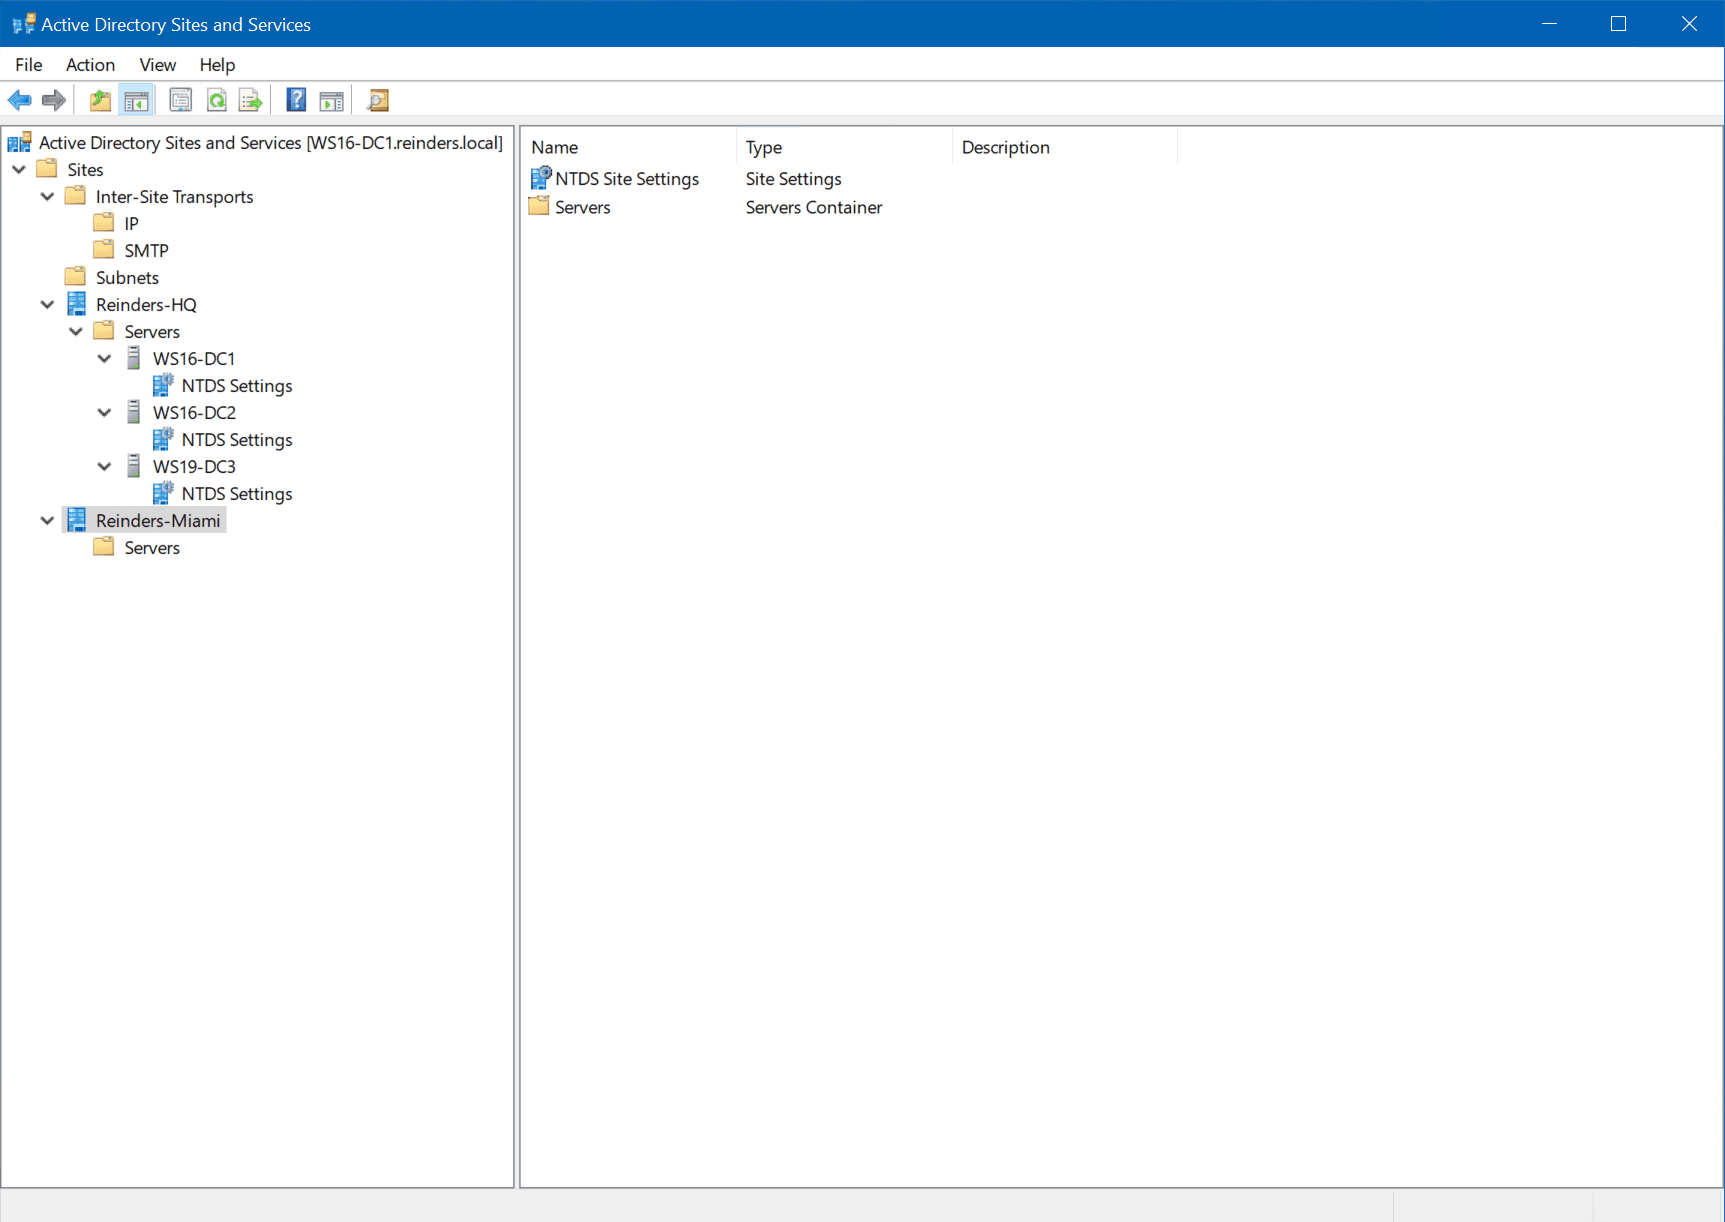Select NTDS Site Settings in the right pane
The image size is (1725, 1222).
coord(626,178)
